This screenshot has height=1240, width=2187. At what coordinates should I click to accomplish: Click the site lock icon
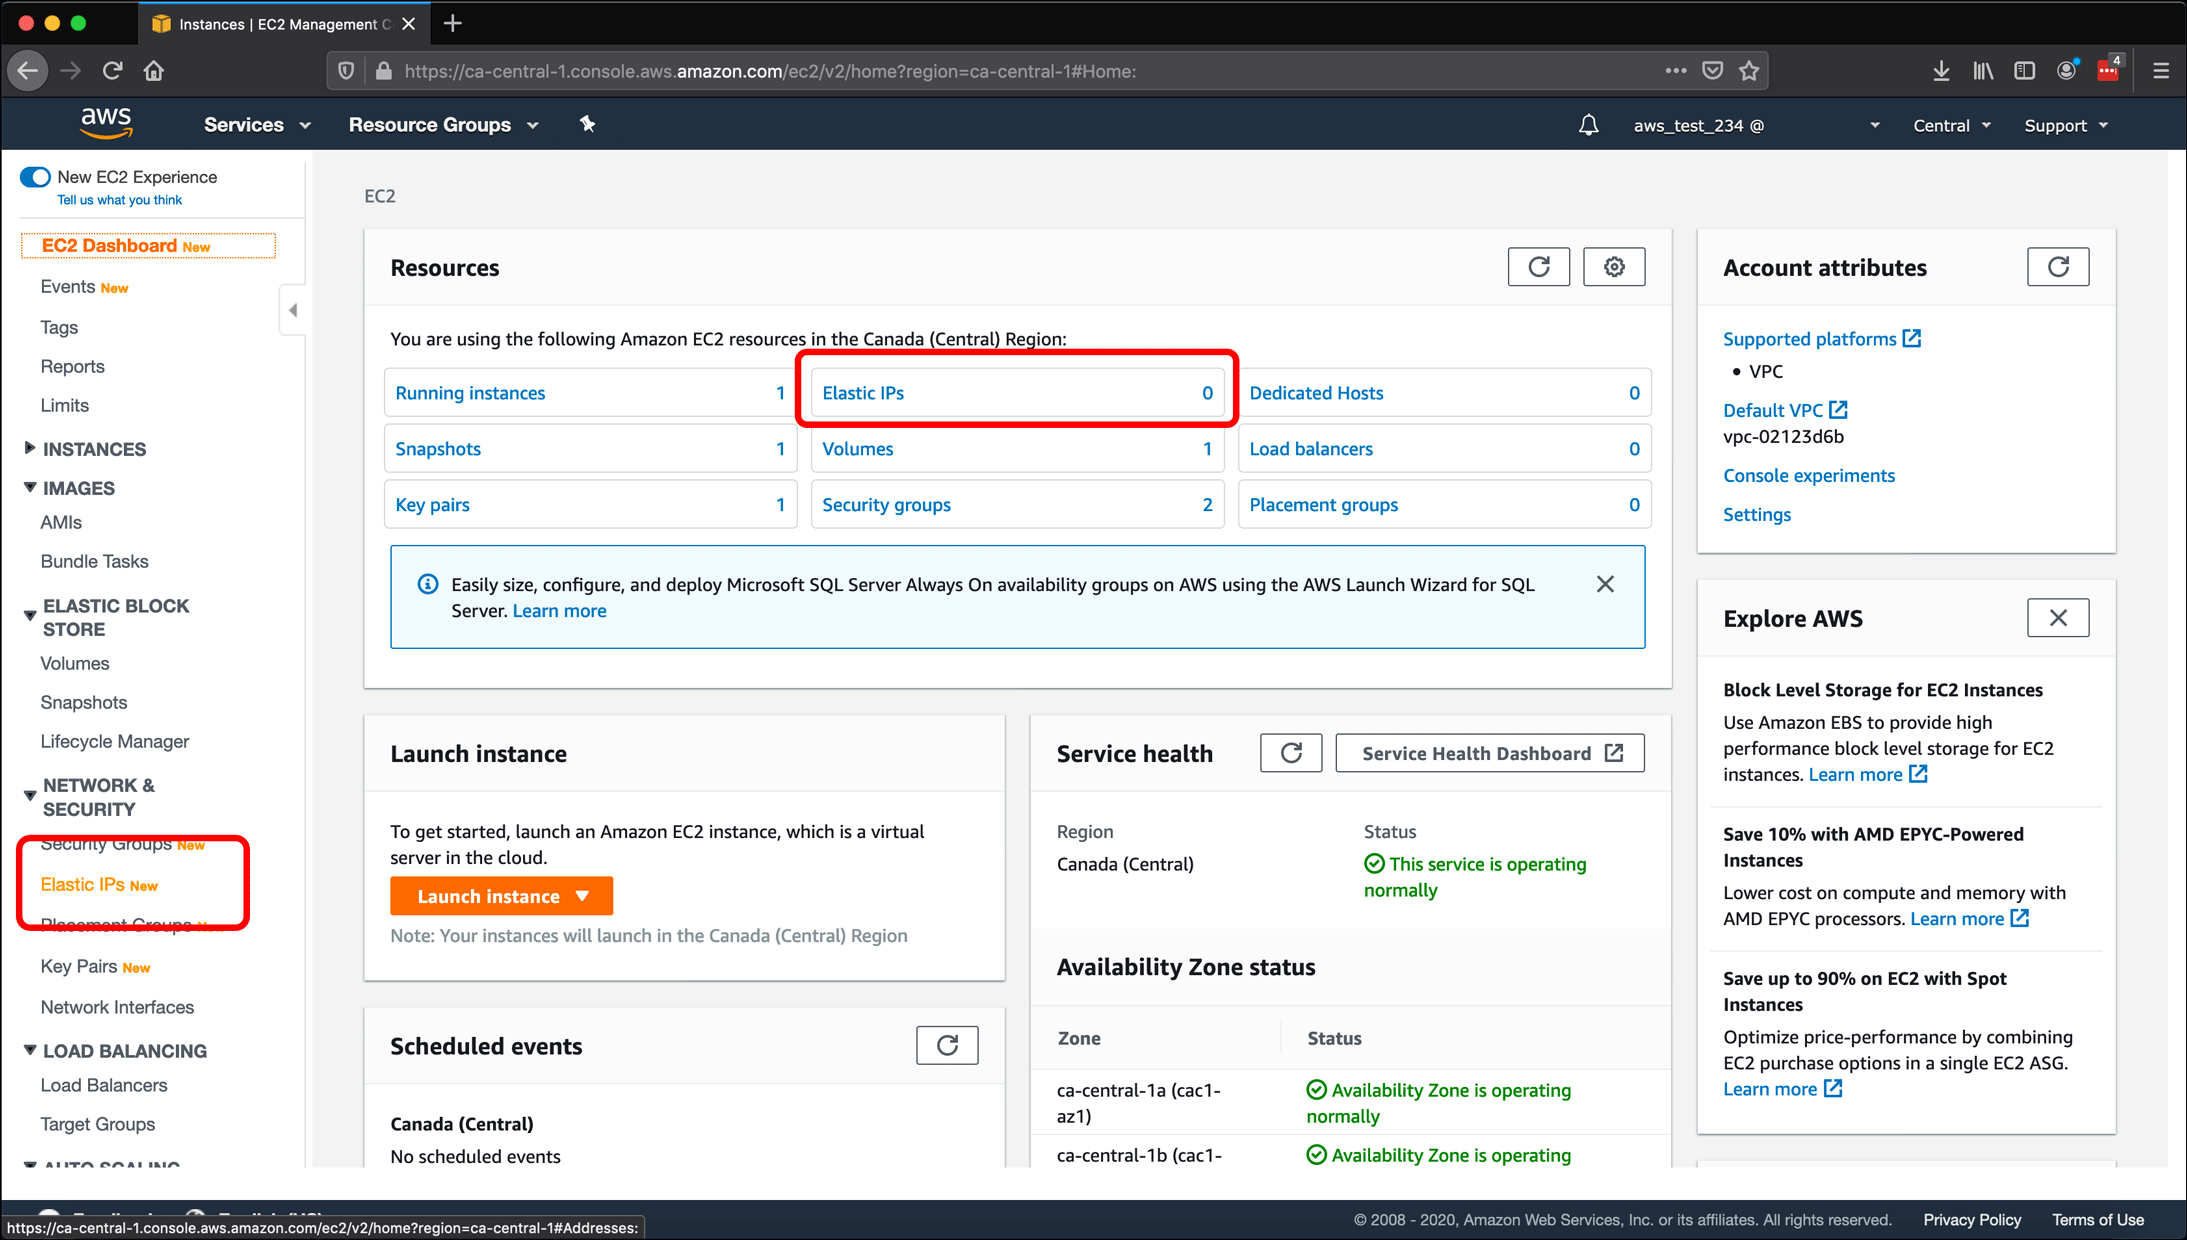click(384, 71)
